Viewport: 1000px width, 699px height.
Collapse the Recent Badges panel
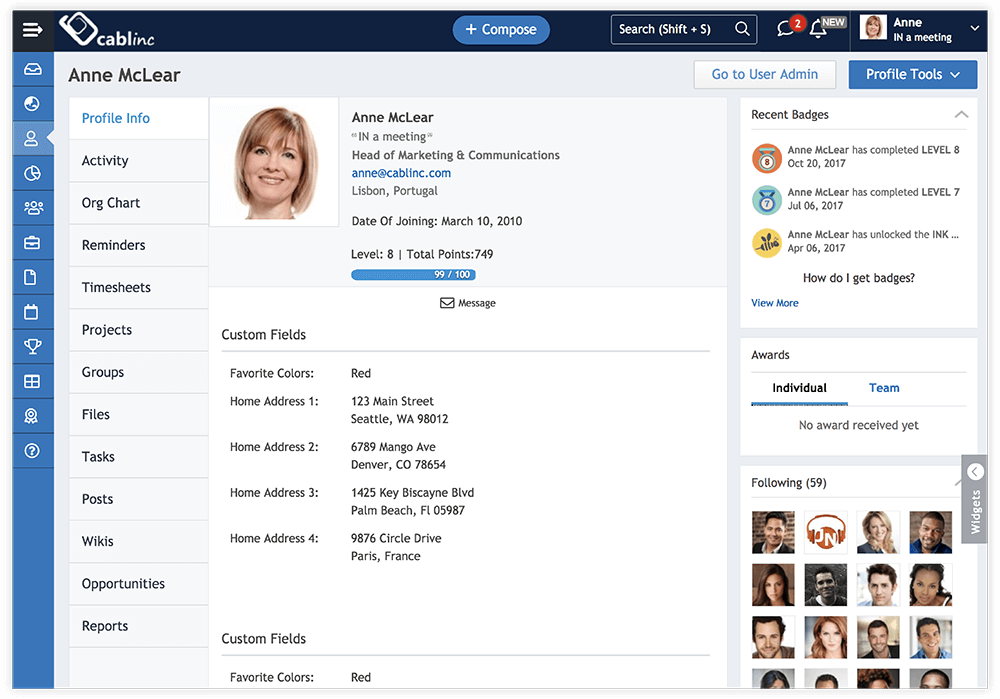coord(961,115)
